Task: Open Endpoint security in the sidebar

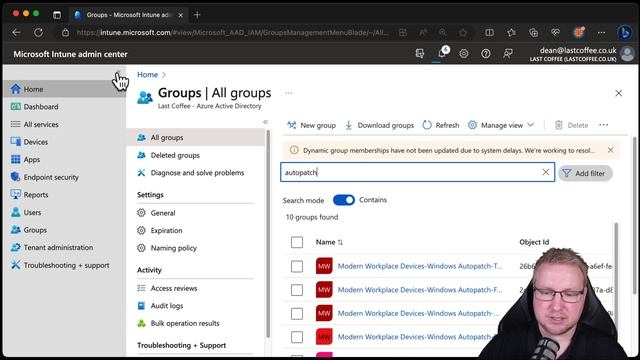Action: [x=51, y=177]
